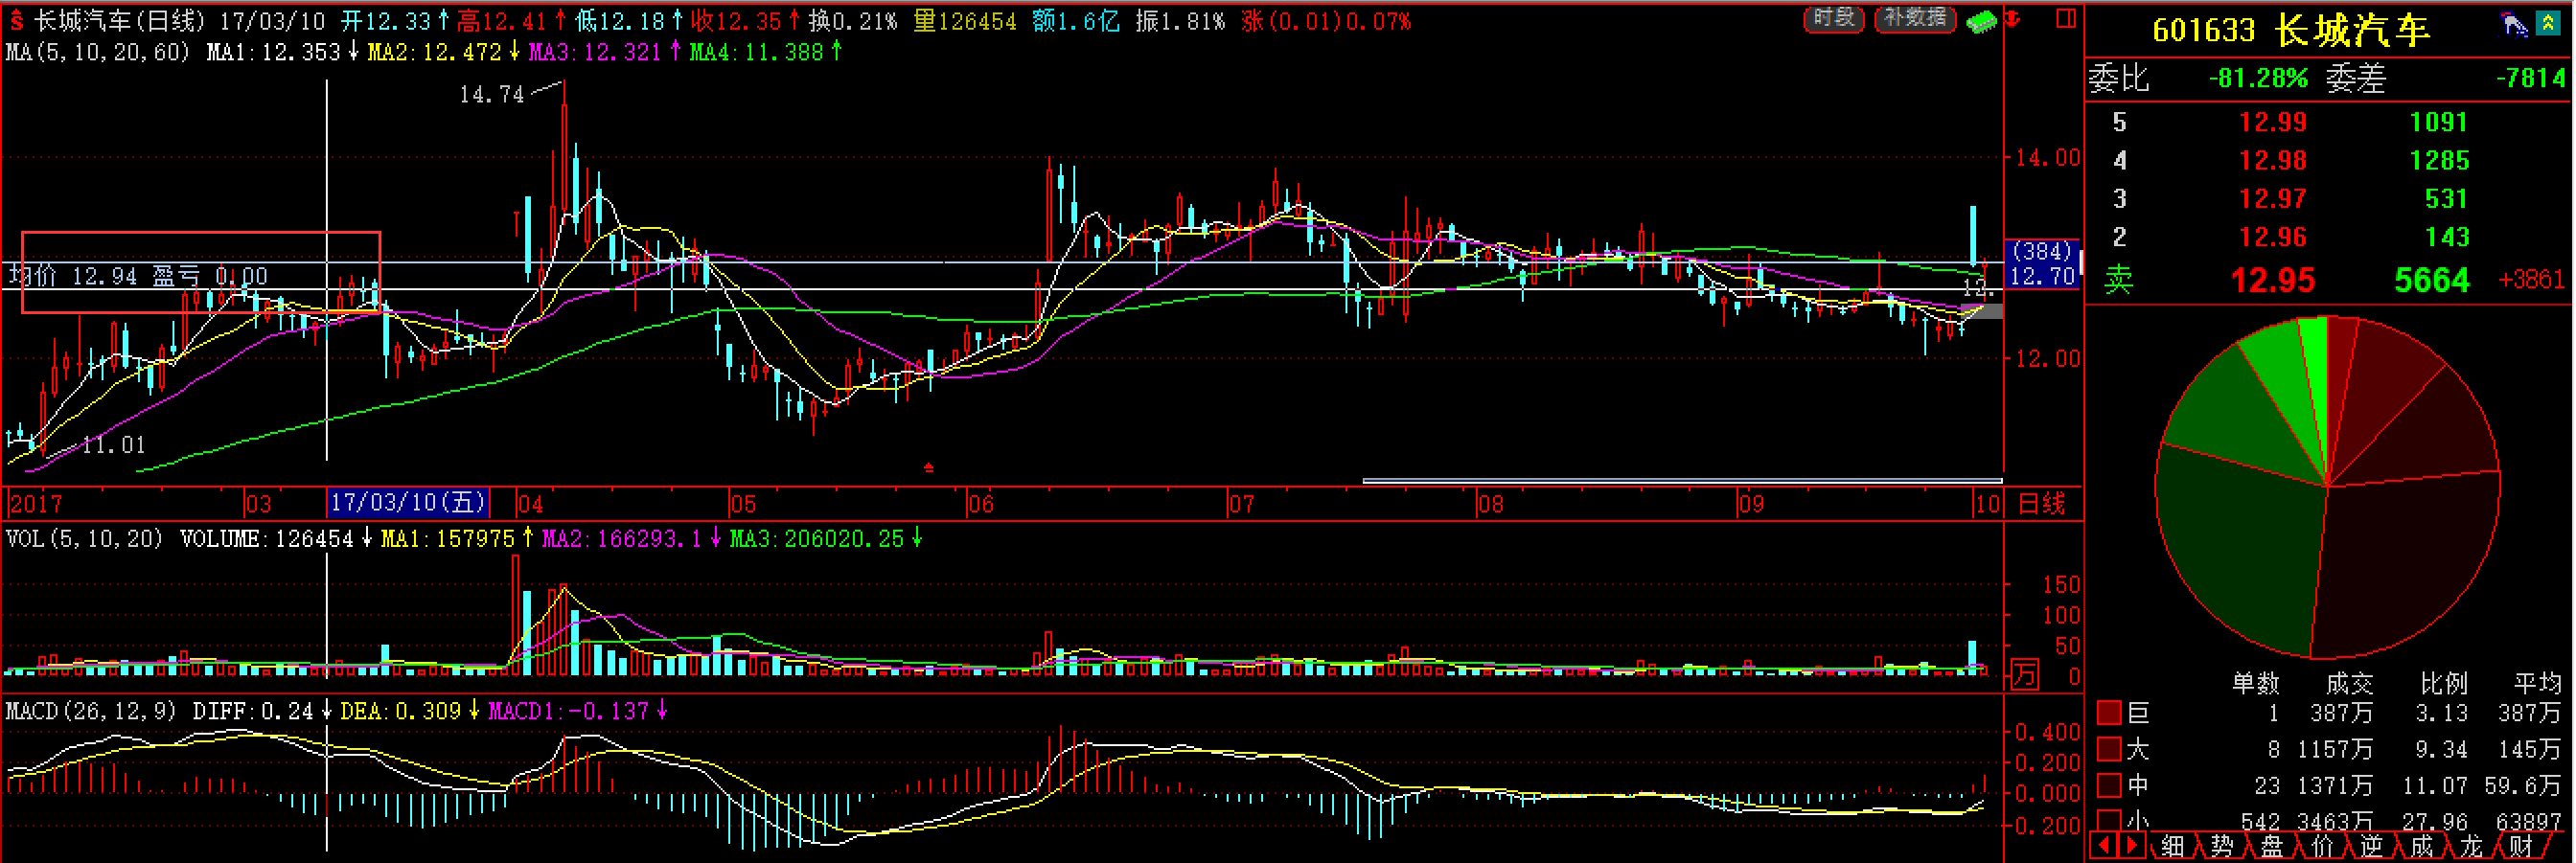
Task: Click the 委比 value -81.28%
Action: pyautogui.click(x=2258, y=78)
